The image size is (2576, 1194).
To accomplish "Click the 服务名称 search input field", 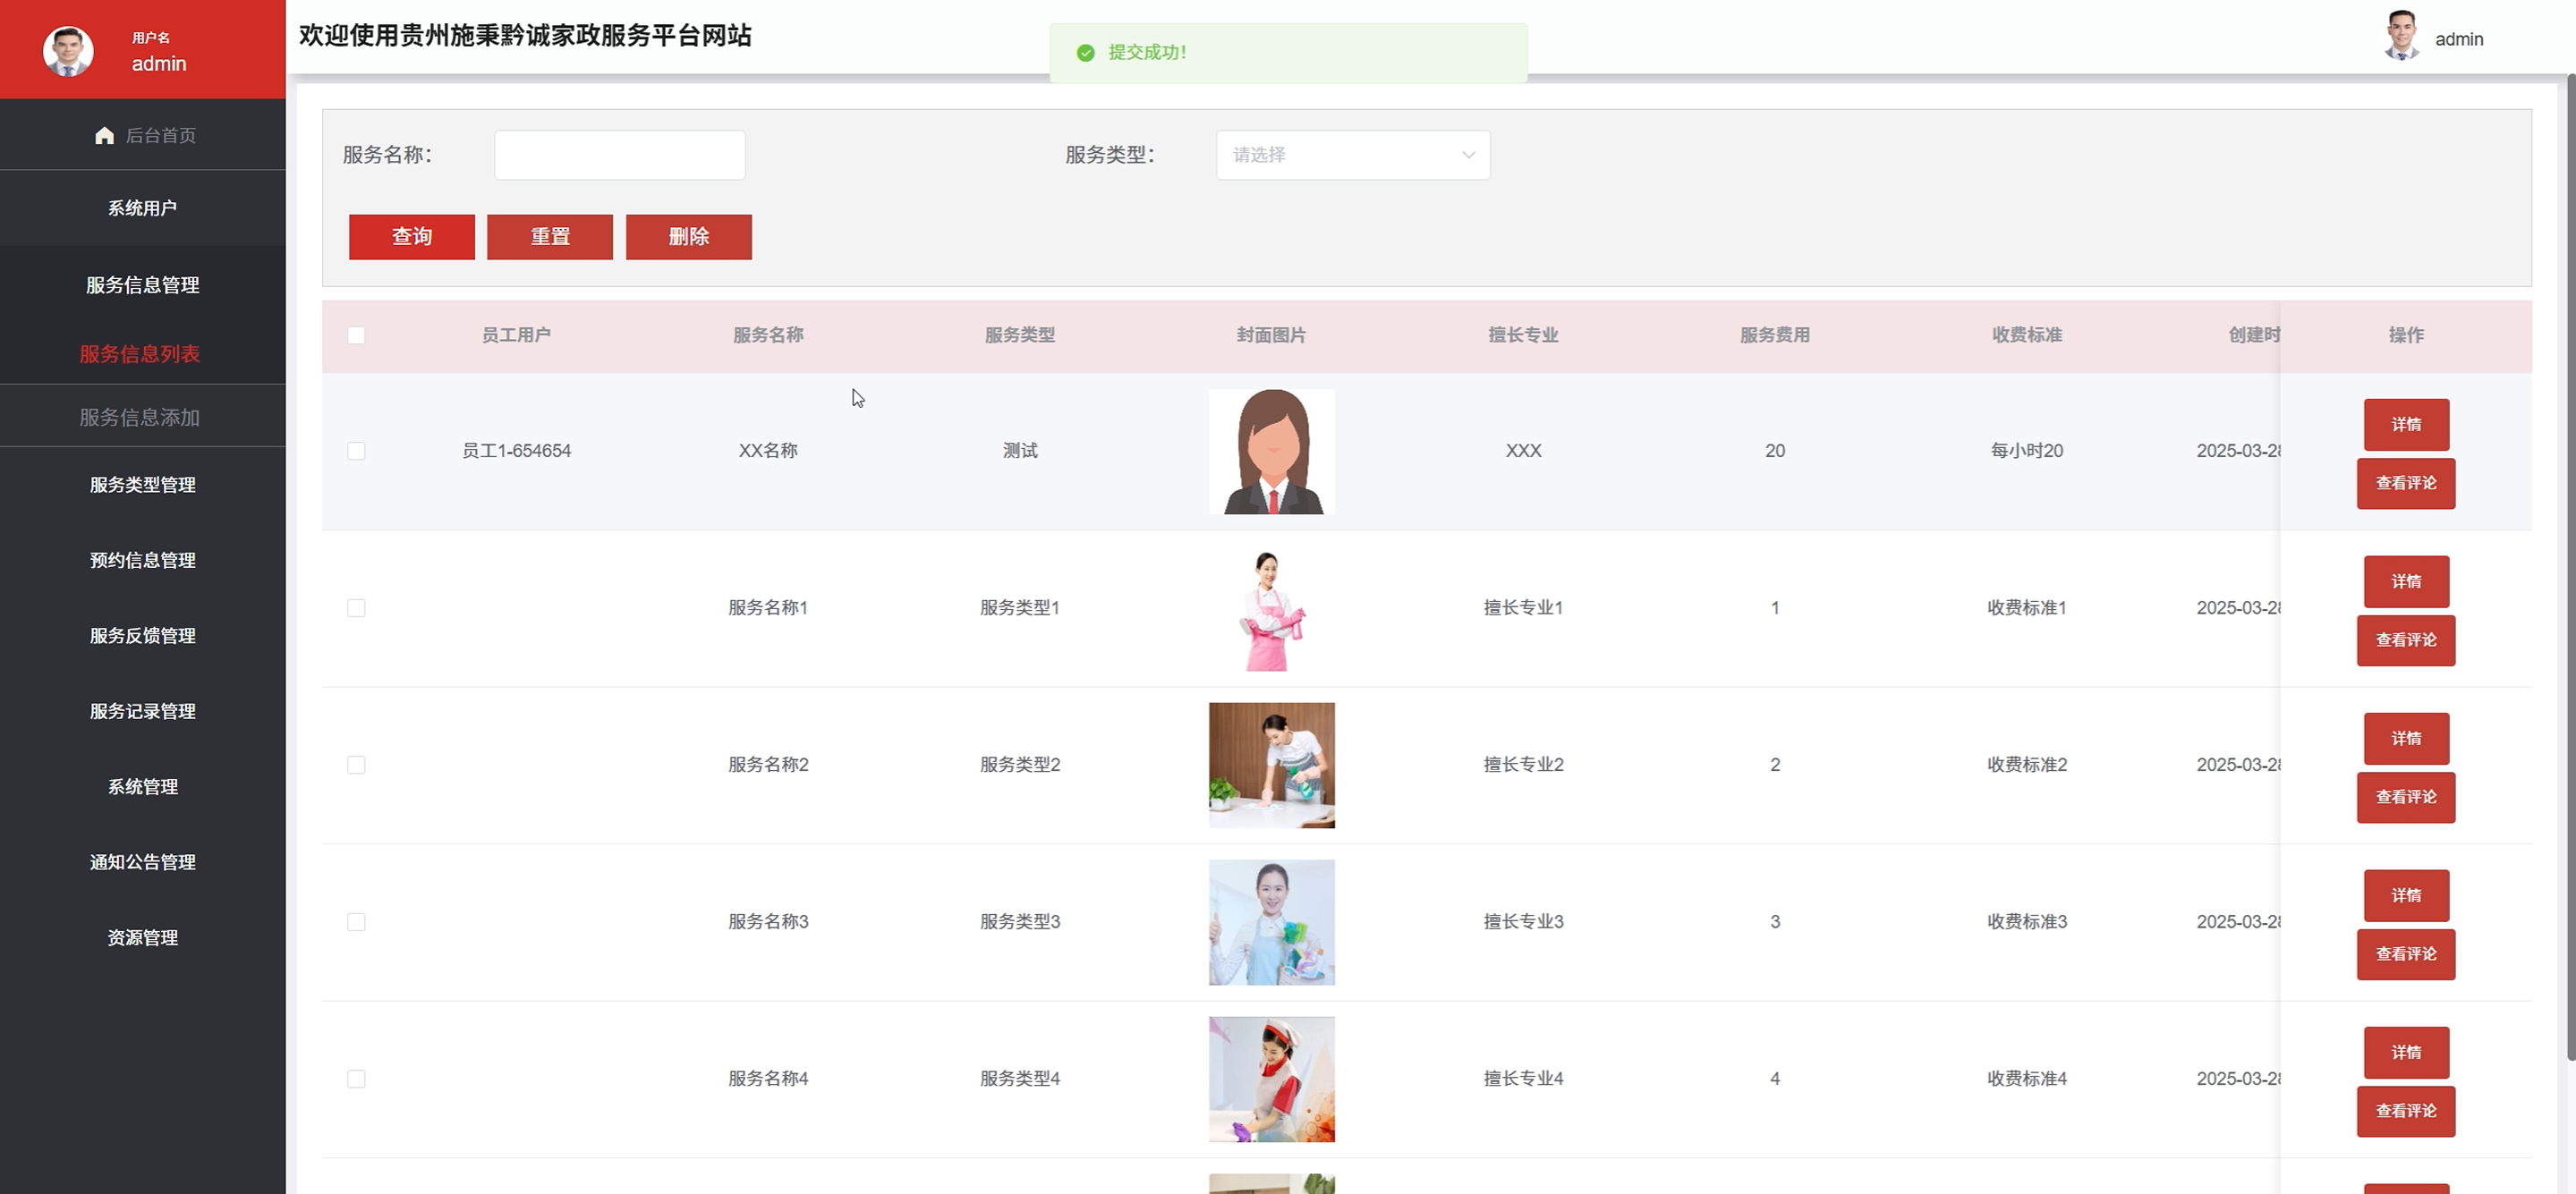I will pos(619,155).
